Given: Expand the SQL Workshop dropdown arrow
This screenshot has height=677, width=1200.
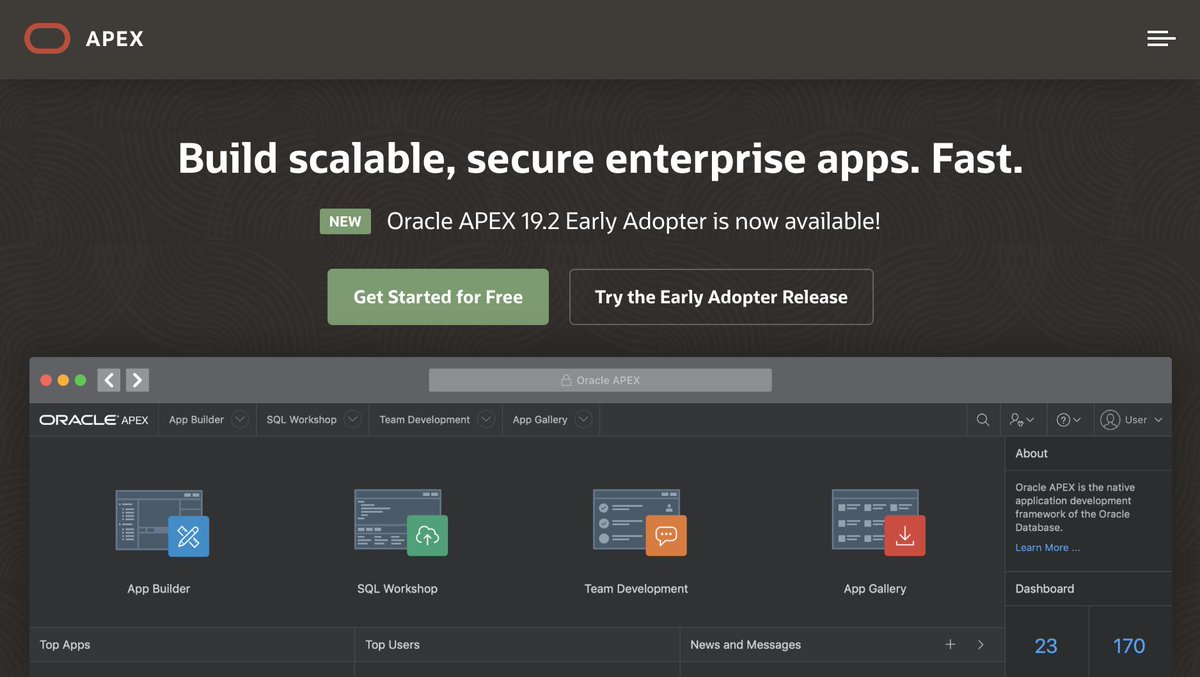Looking at the screenshot, I should pyautogui.click(x=353, y=420).
